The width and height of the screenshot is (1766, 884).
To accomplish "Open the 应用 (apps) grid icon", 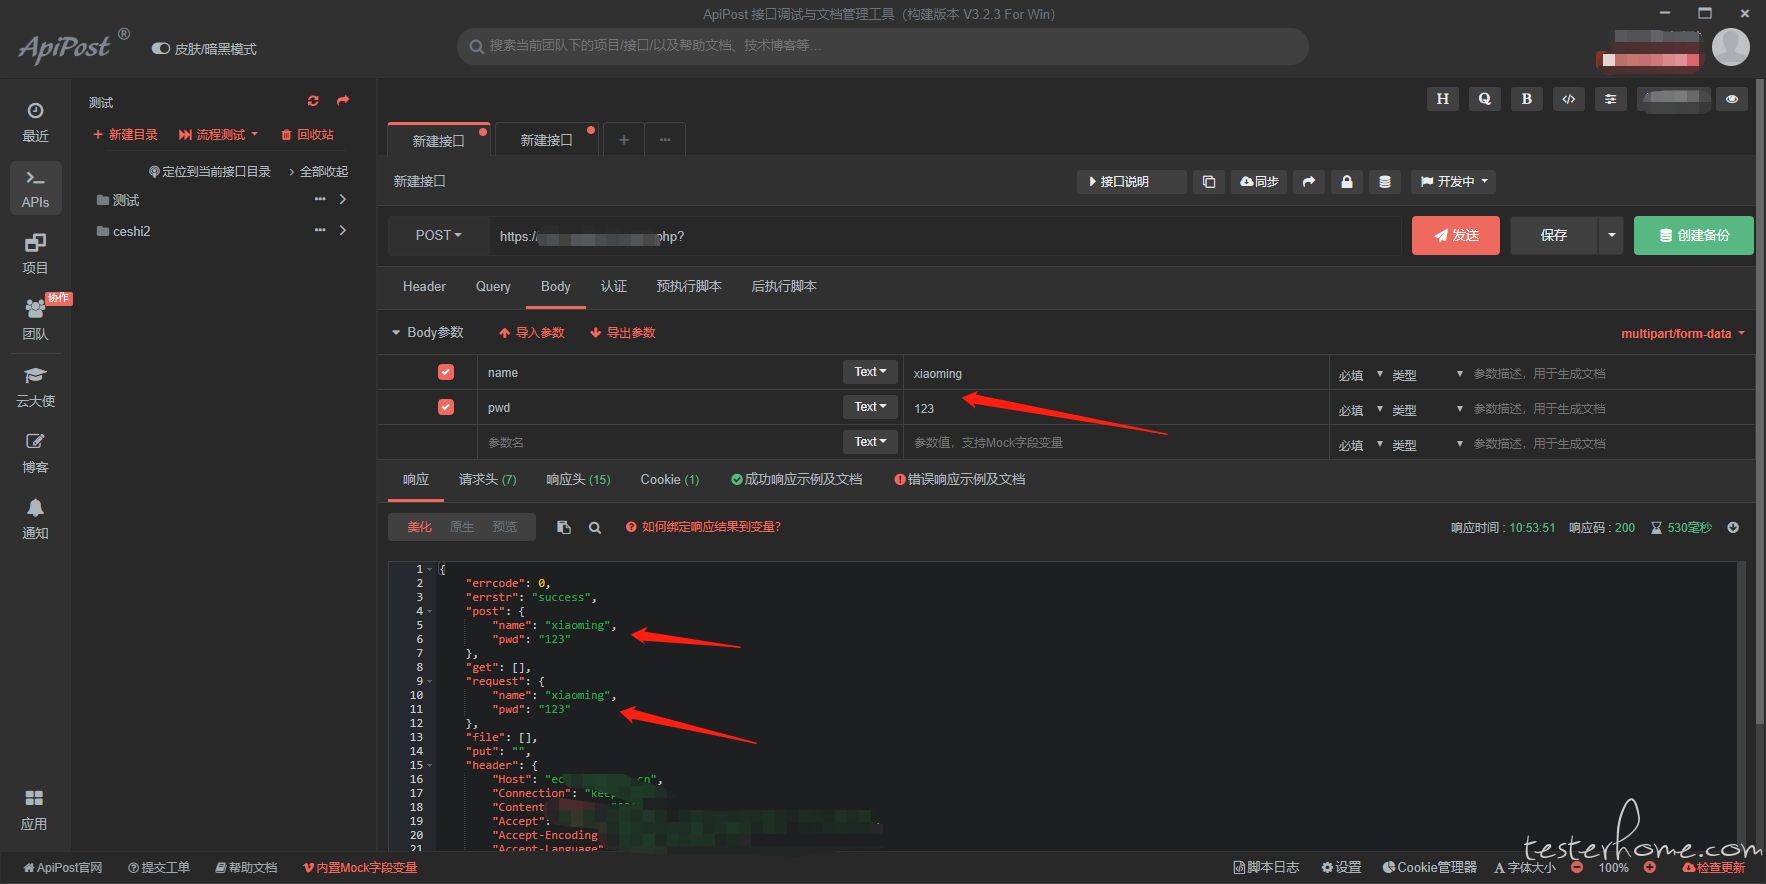I will click(34, 809).
